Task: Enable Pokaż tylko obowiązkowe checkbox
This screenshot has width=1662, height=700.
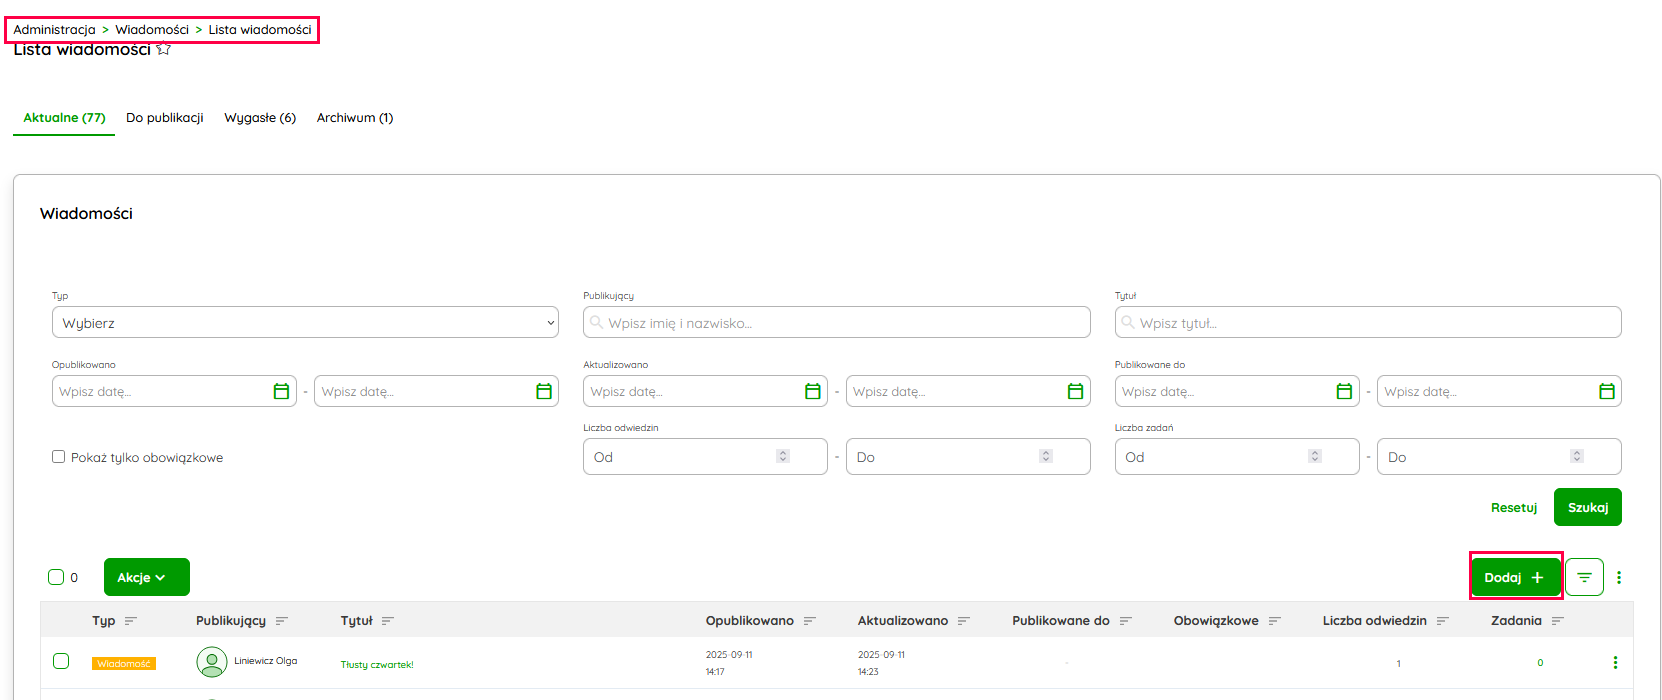Action: click(59, 457)
